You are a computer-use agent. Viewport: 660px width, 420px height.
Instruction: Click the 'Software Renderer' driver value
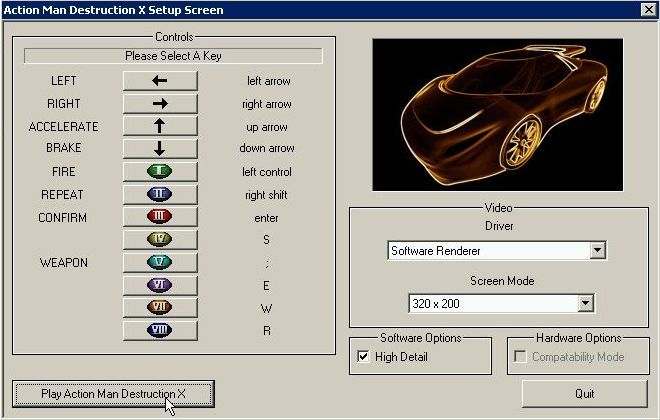436,251
